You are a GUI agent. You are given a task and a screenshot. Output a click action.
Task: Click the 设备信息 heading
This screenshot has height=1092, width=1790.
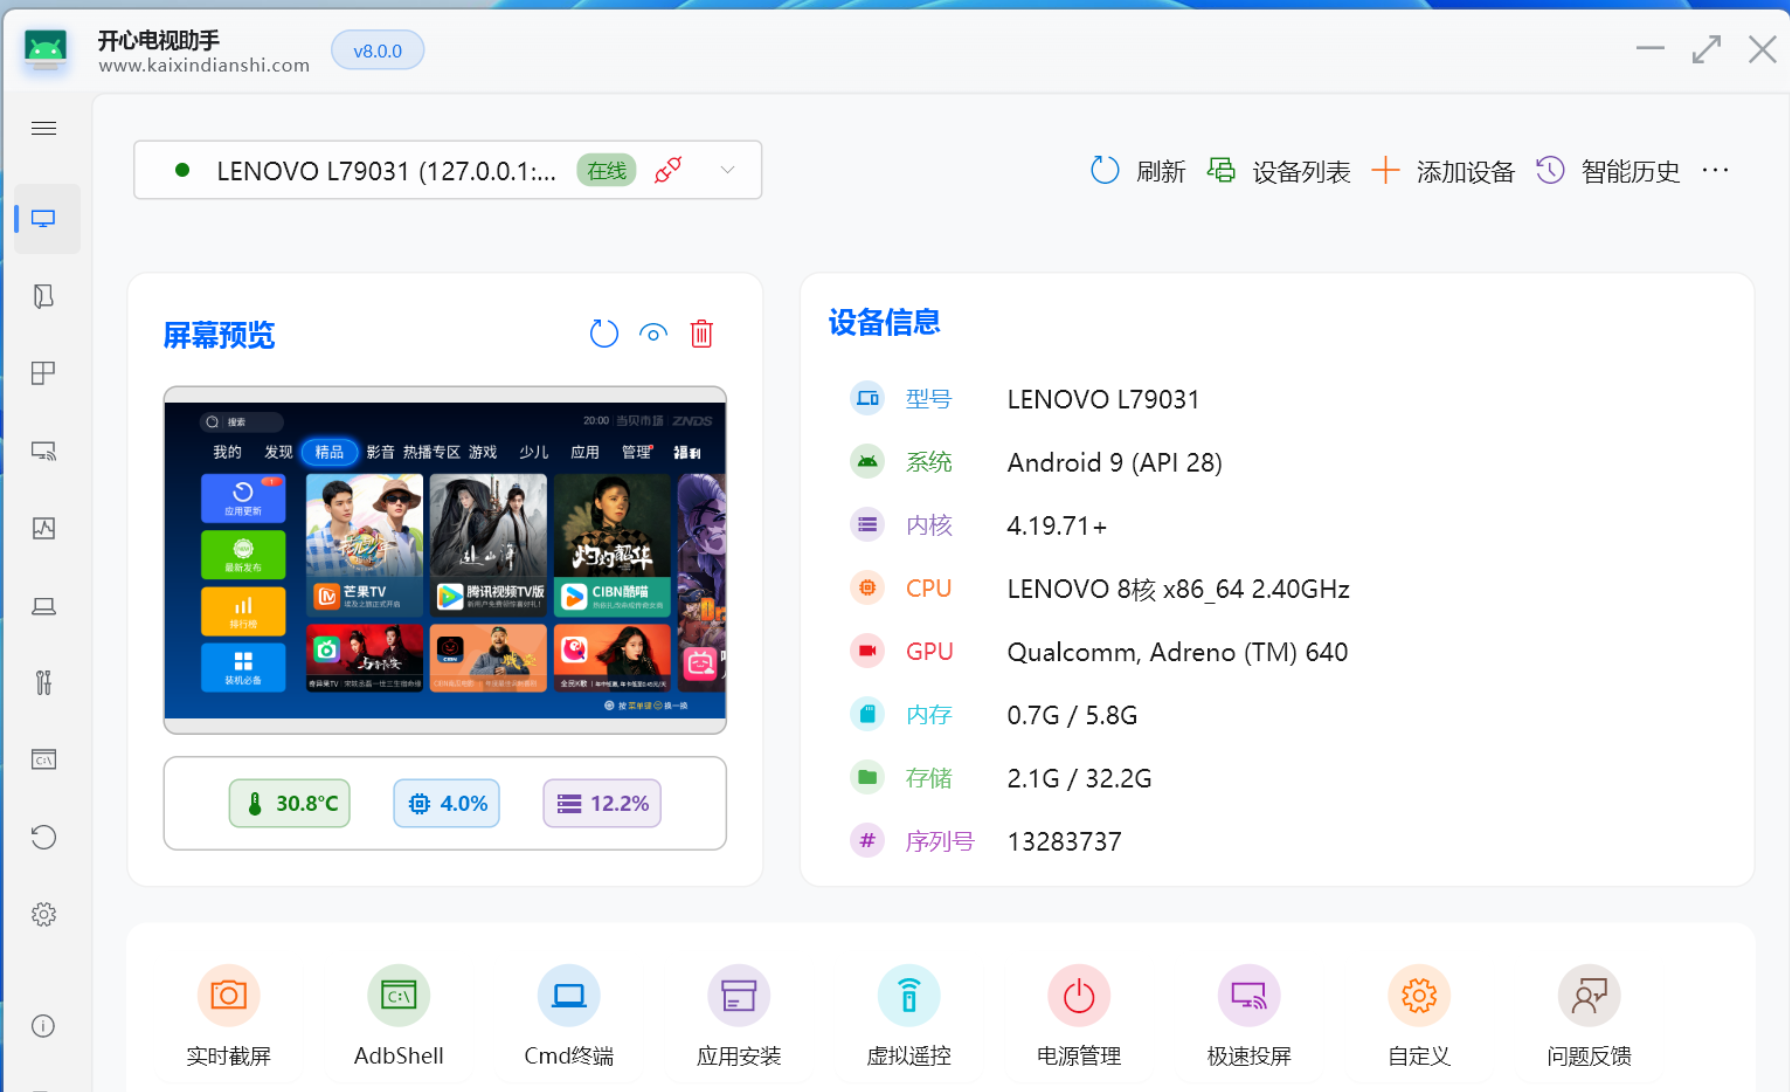884,322
